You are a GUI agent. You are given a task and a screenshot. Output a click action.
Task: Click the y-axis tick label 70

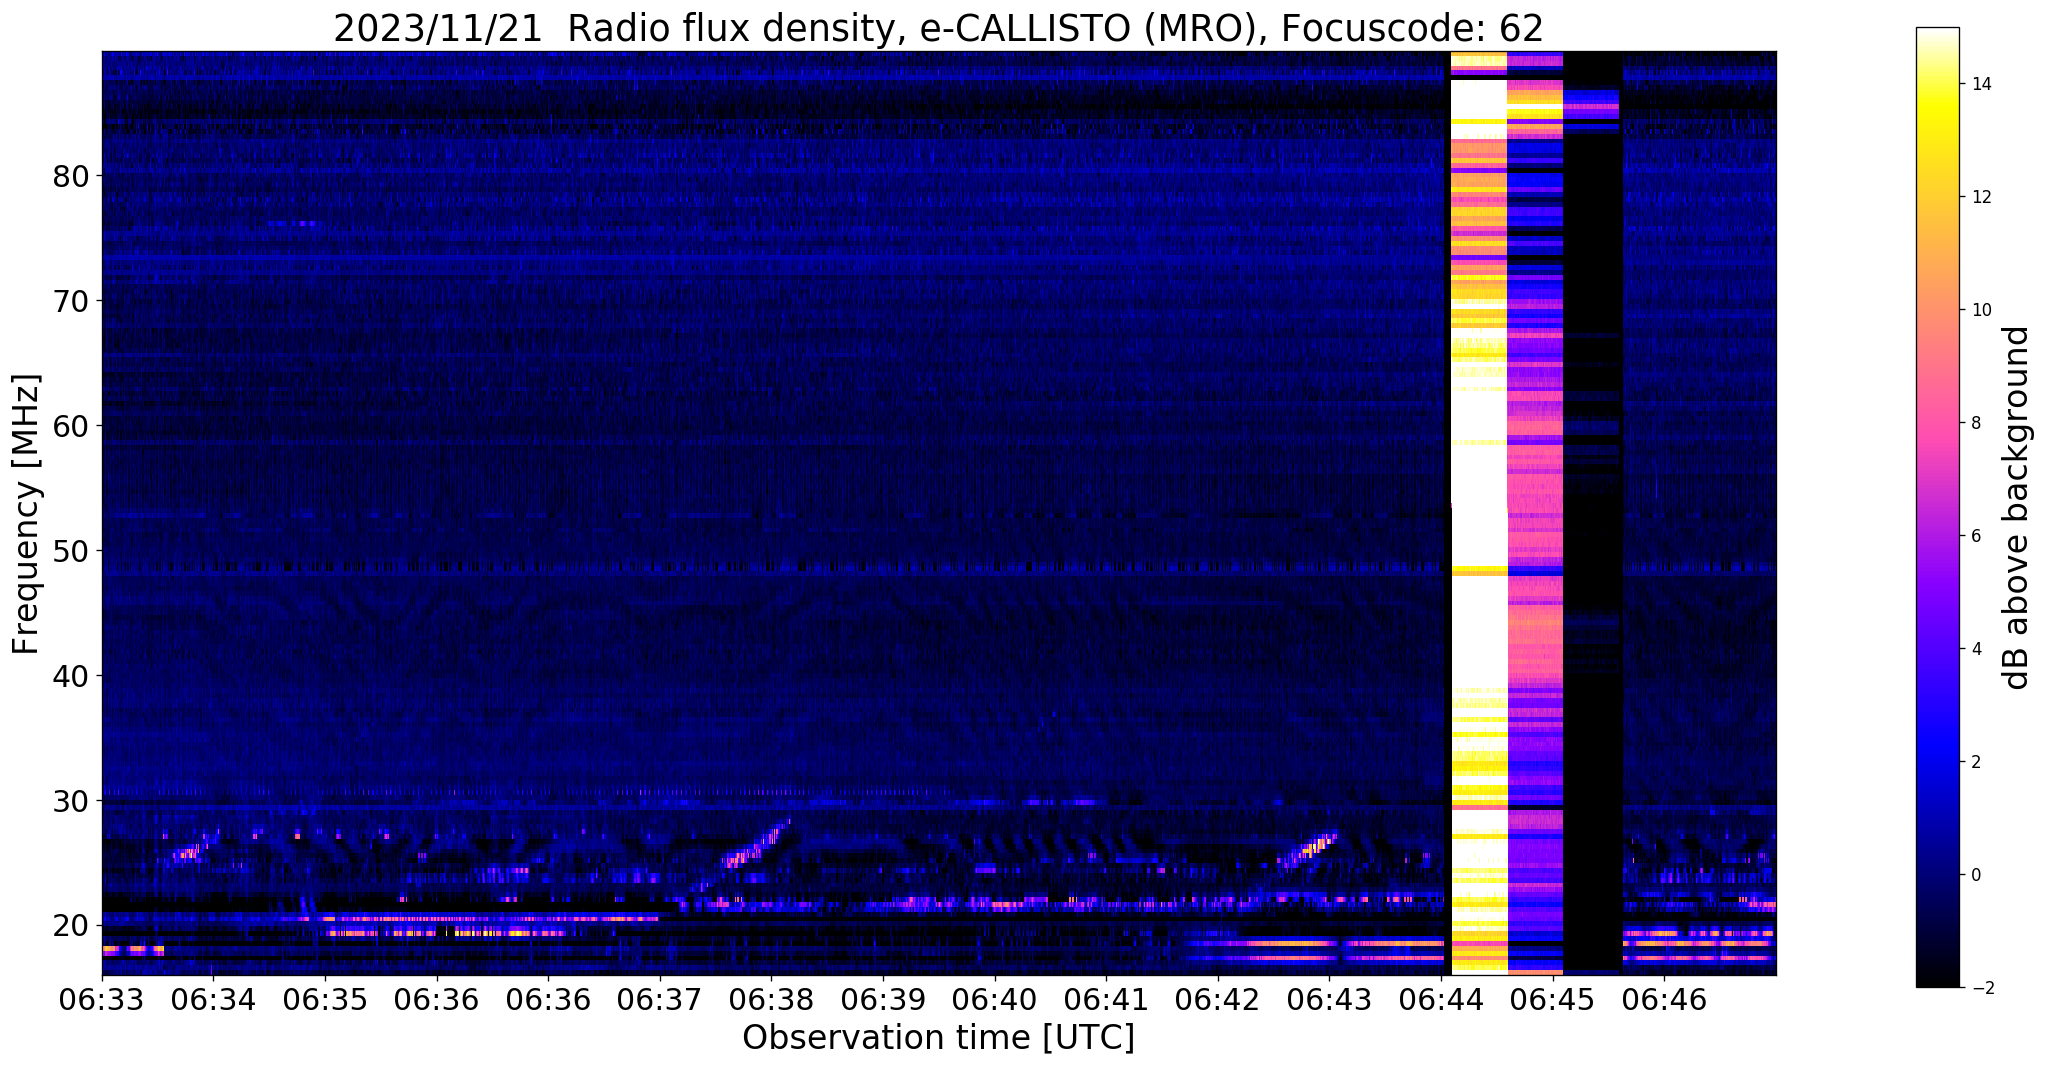[70, 301]
